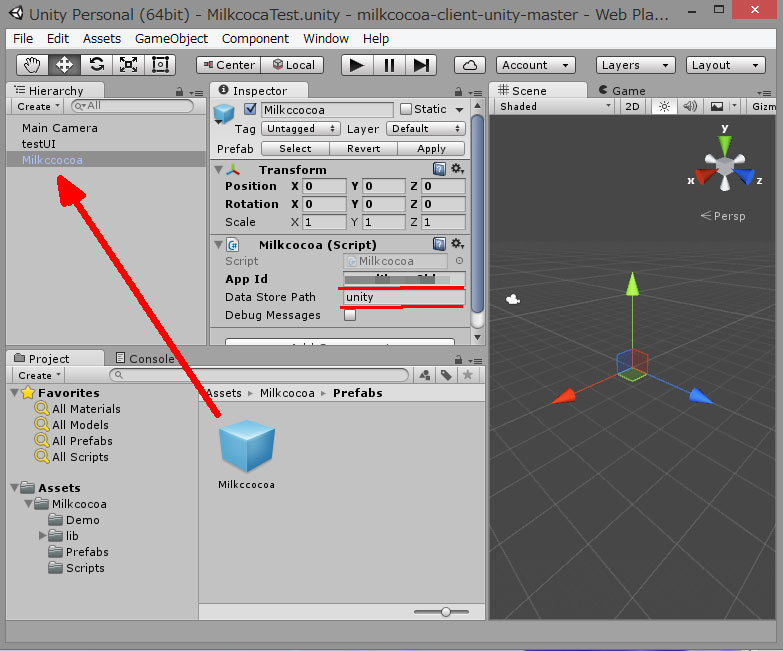
Task: Click the green Y axis on scene gizmo
Action: tap(725, 145)
